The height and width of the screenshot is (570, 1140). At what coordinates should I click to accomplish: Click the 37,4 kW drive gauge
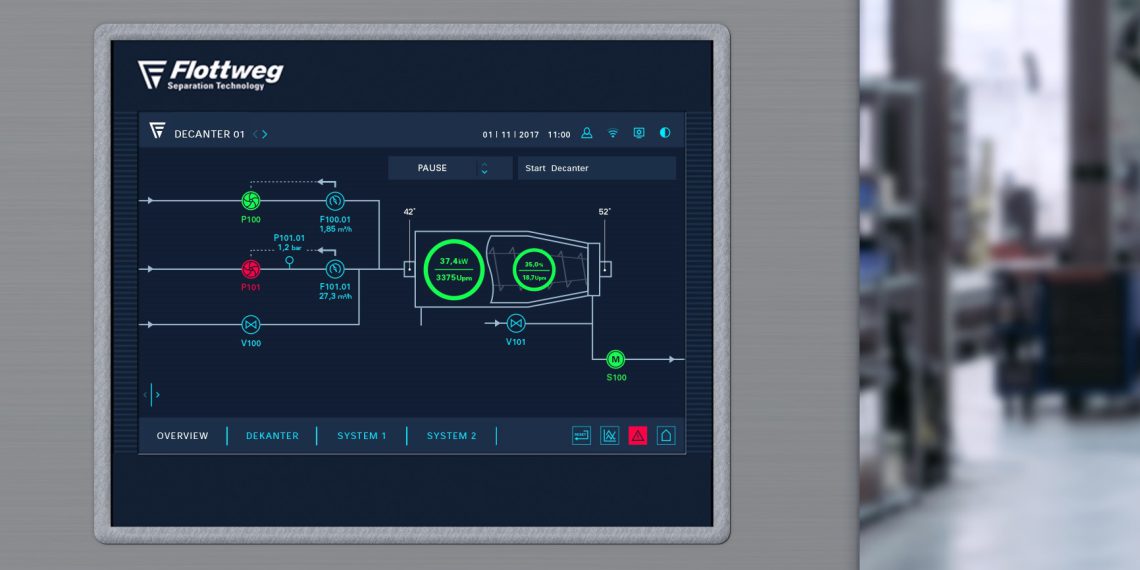(x=454, y=269)
